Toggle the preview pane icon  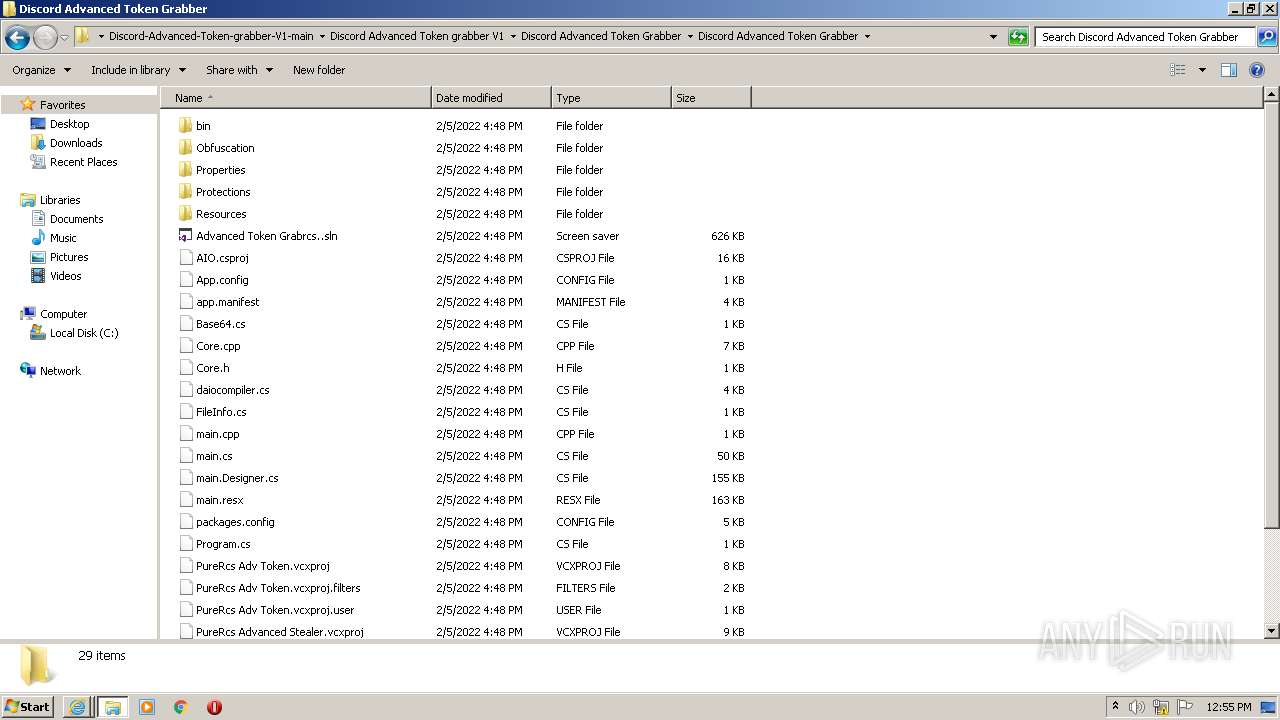tap(1229, 70)
